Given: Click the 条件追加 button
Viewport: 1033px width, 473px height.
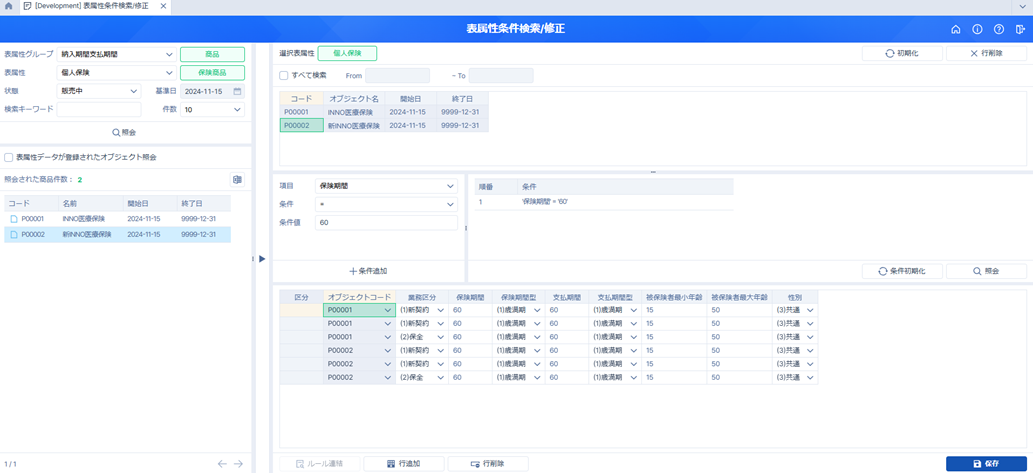Looking at the screenshot, I should coord(368,271).
